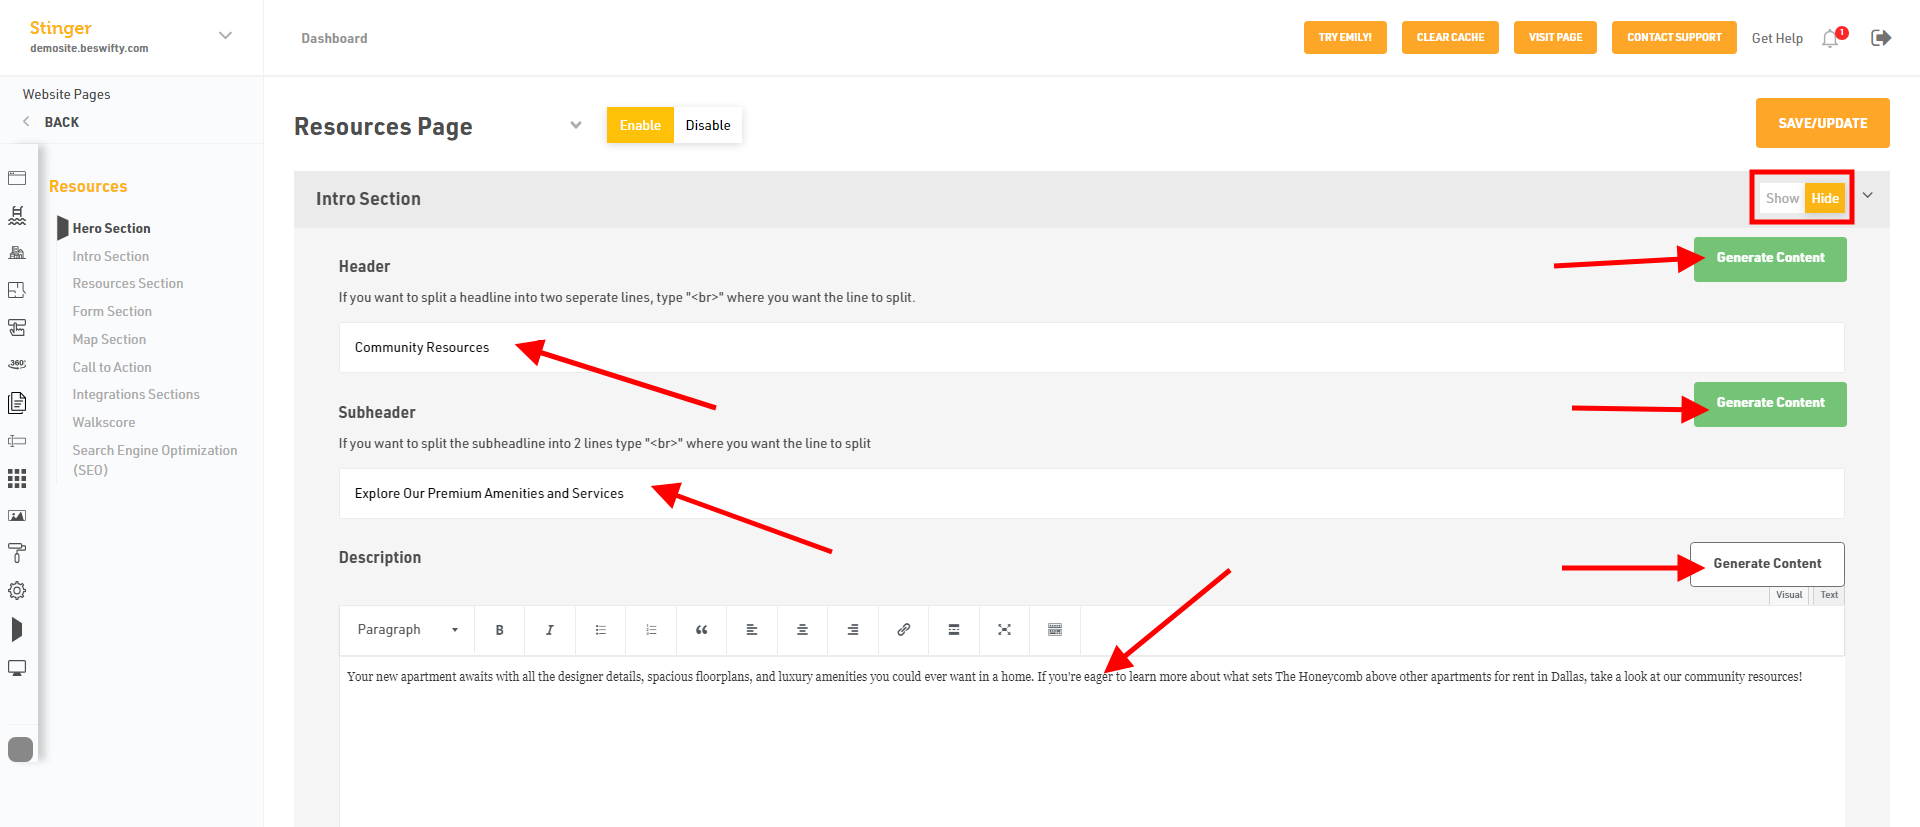Image resolution: width=1920 pixels, height=827 pixels.
Task: Insert a blockquote in the description
Action: pos(701,630)
